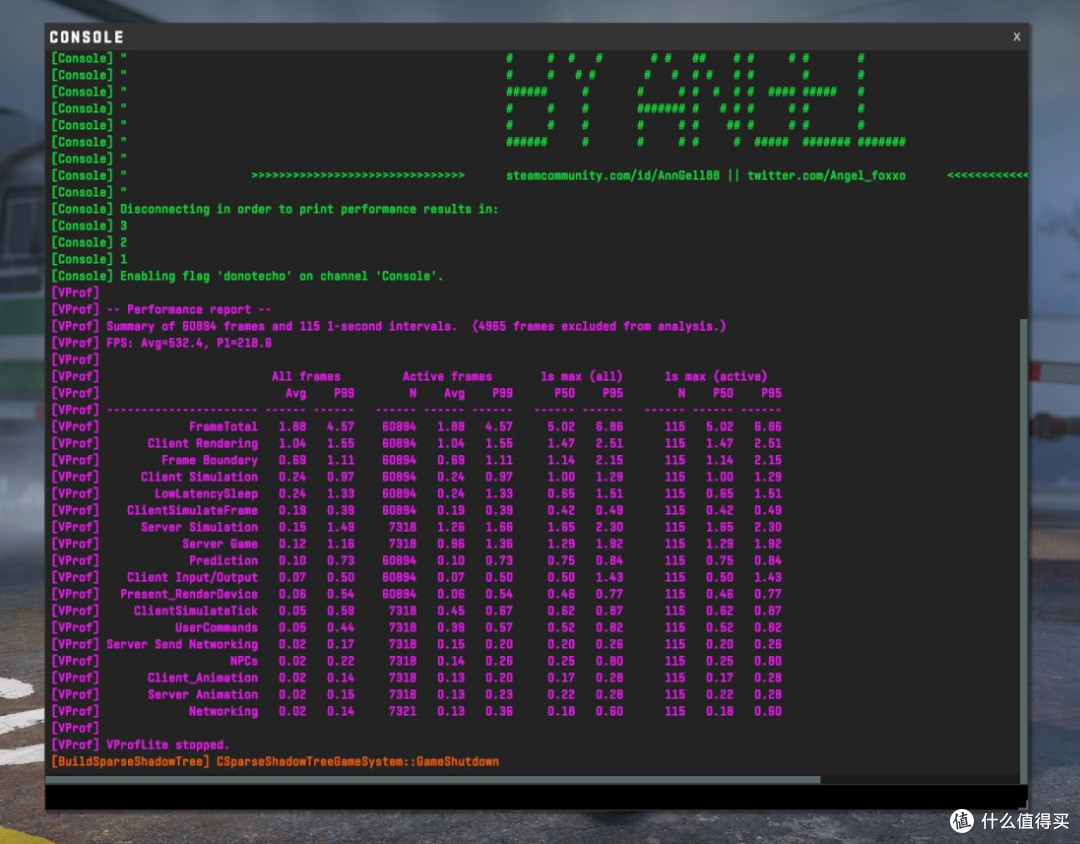This screenshot has height=844, width=1080.
Task: Click the CONSOLE title bar label
Action: point(86,37)
